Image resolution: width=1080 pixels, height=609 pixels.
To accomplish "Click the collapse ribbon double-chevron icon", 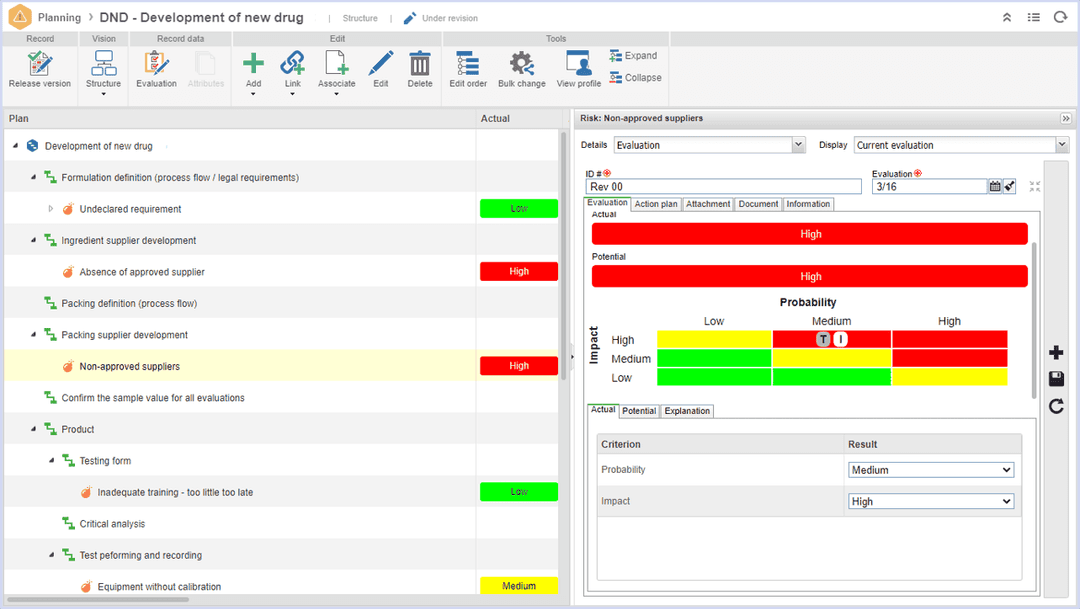I will pos(1006,18).
